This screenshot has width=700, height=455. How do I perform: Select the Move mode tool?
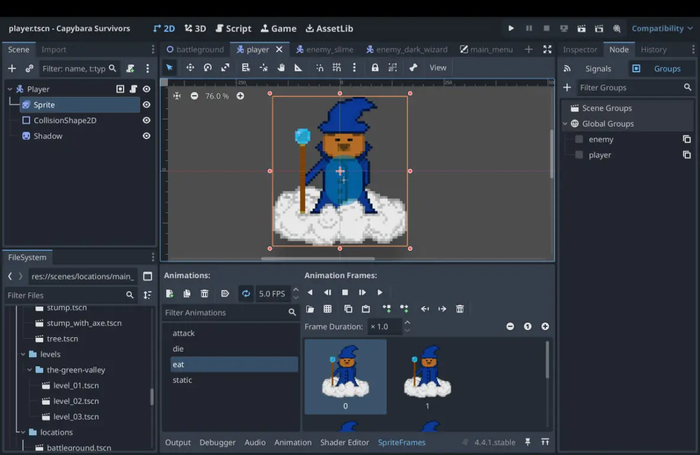click(190, 67)
